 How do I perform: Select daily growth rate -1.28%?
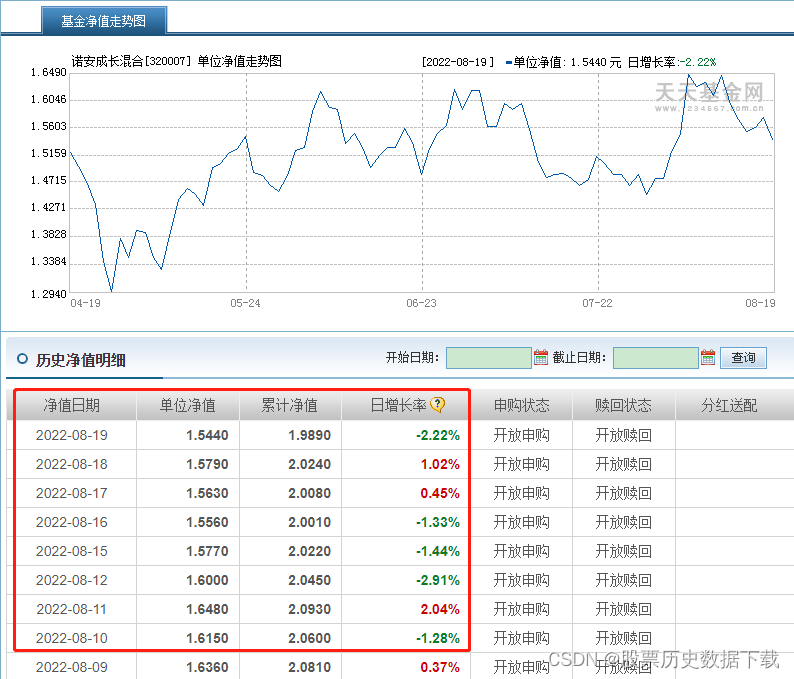[438, 638]
